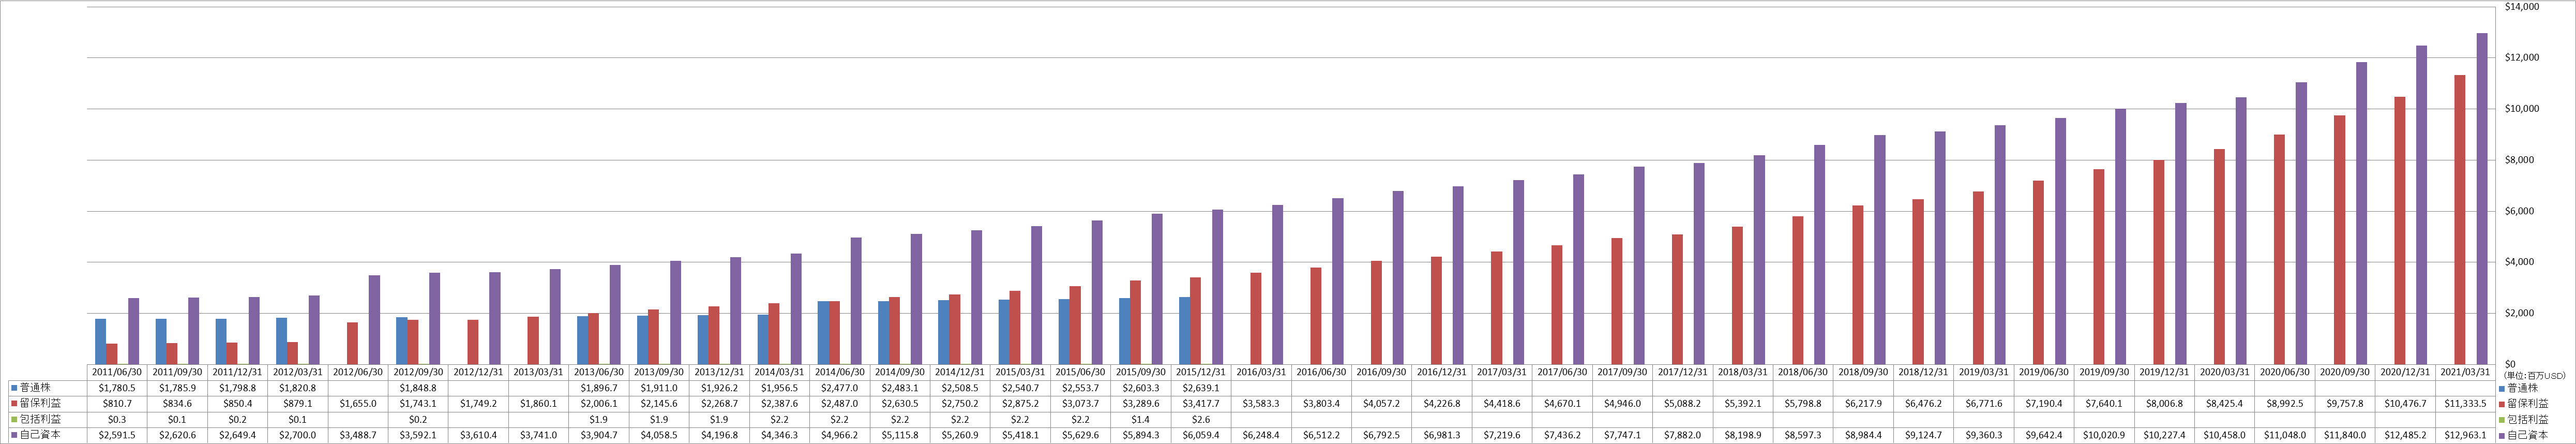Click the $2,591.5 cell in 自己資本 row

[x=117, y=435]
